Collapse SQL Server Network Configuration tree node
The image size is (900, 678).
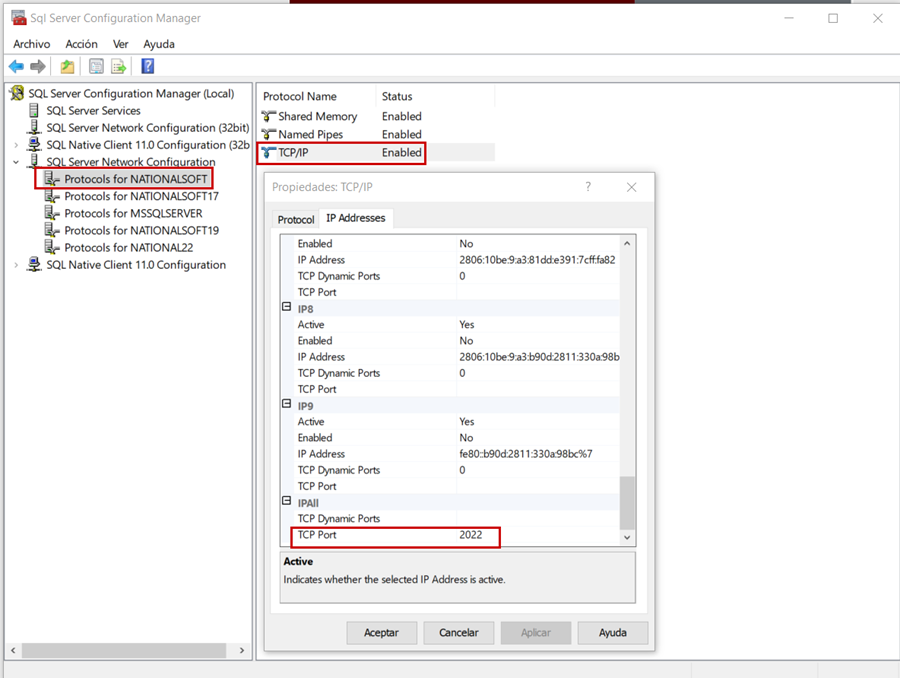[16, 162]
